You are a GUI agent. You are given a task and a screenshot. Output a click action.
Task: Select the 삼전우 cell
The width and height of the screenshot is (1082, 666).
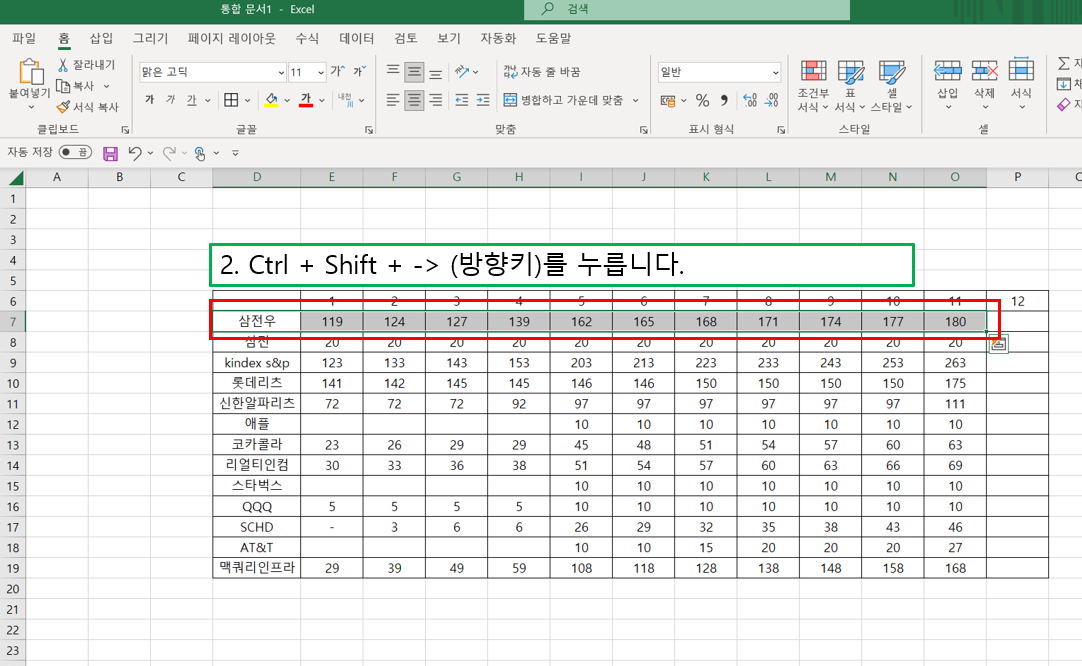[x=257, y=322]
